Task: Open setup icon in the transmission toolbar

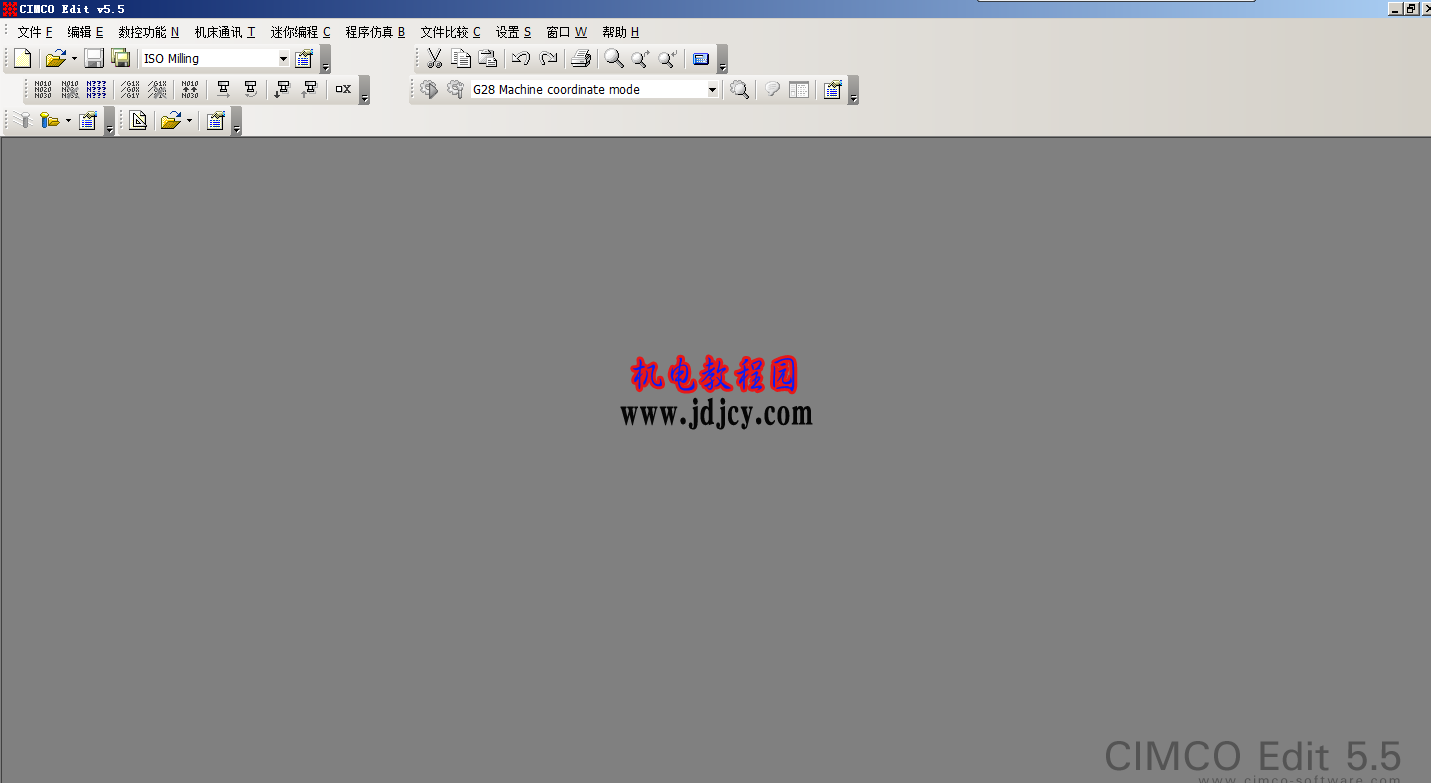Action: click(88, 121)
